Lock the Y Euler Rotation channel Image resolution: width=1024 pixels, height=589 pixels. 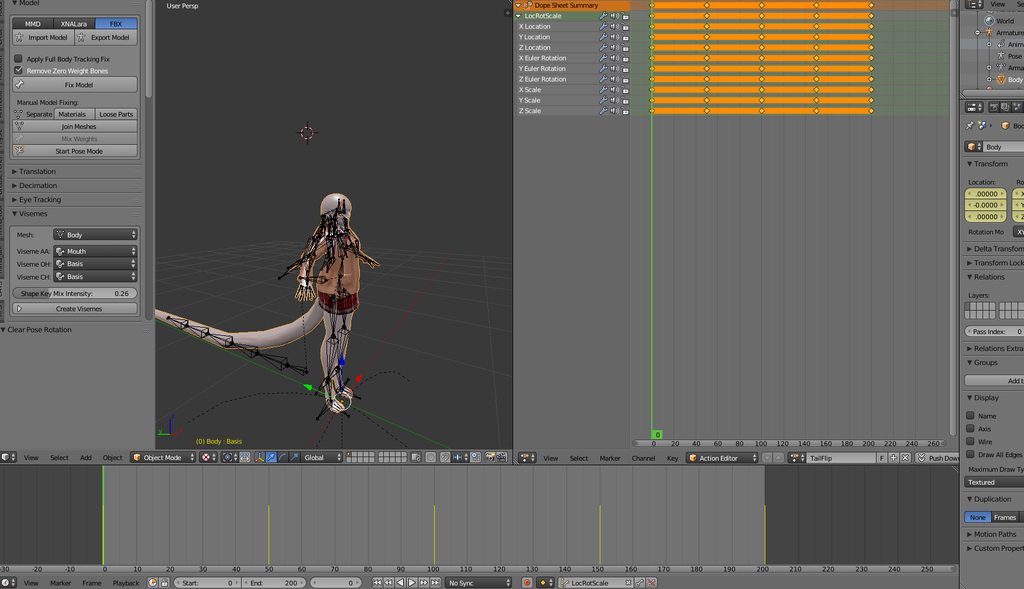(x=626, y=69)
